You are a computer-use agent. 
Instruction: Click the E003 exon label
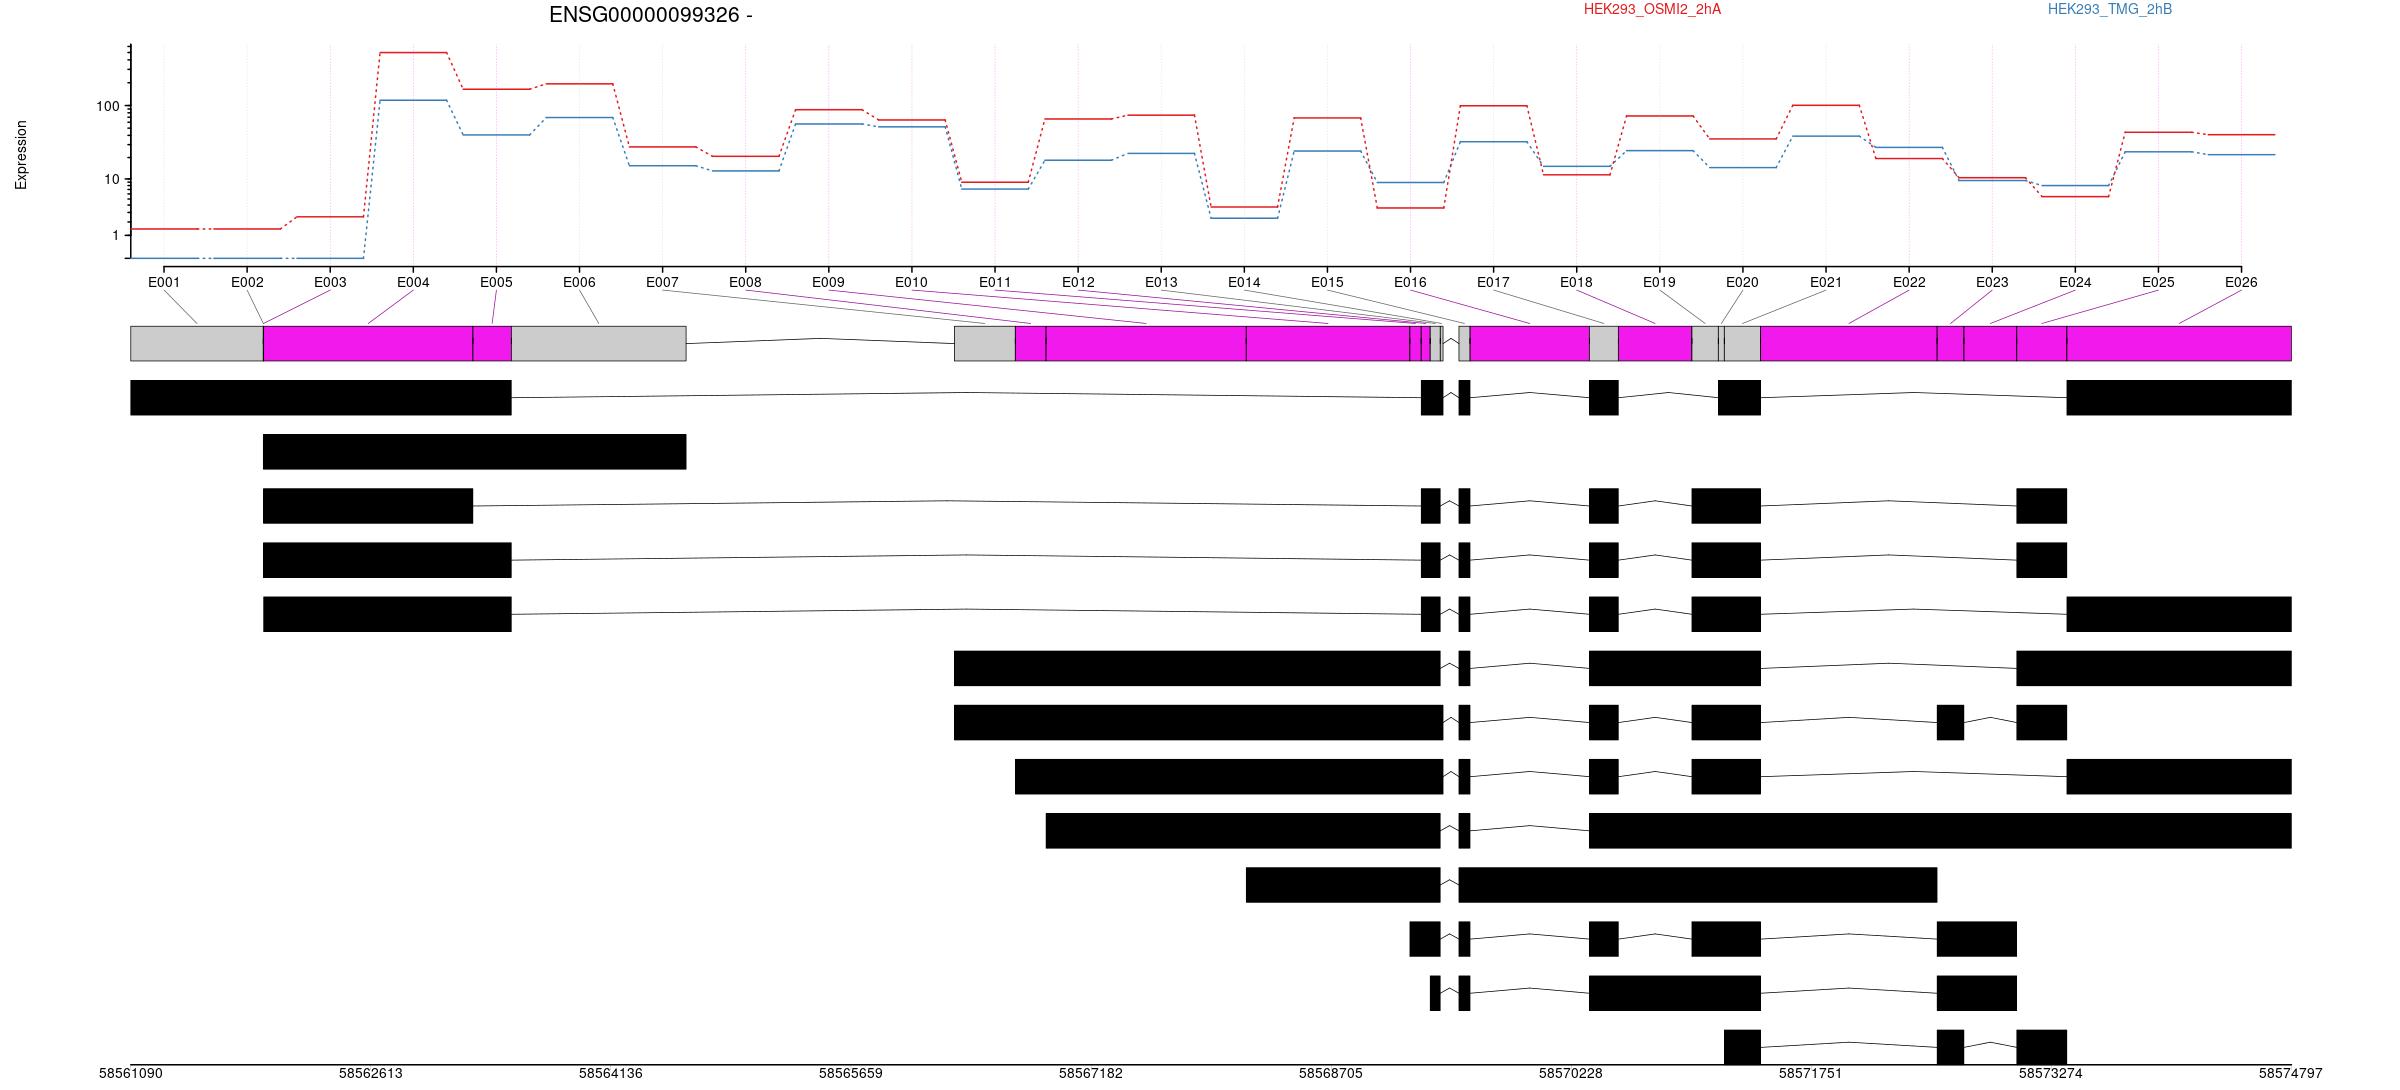tap(330, 282)
